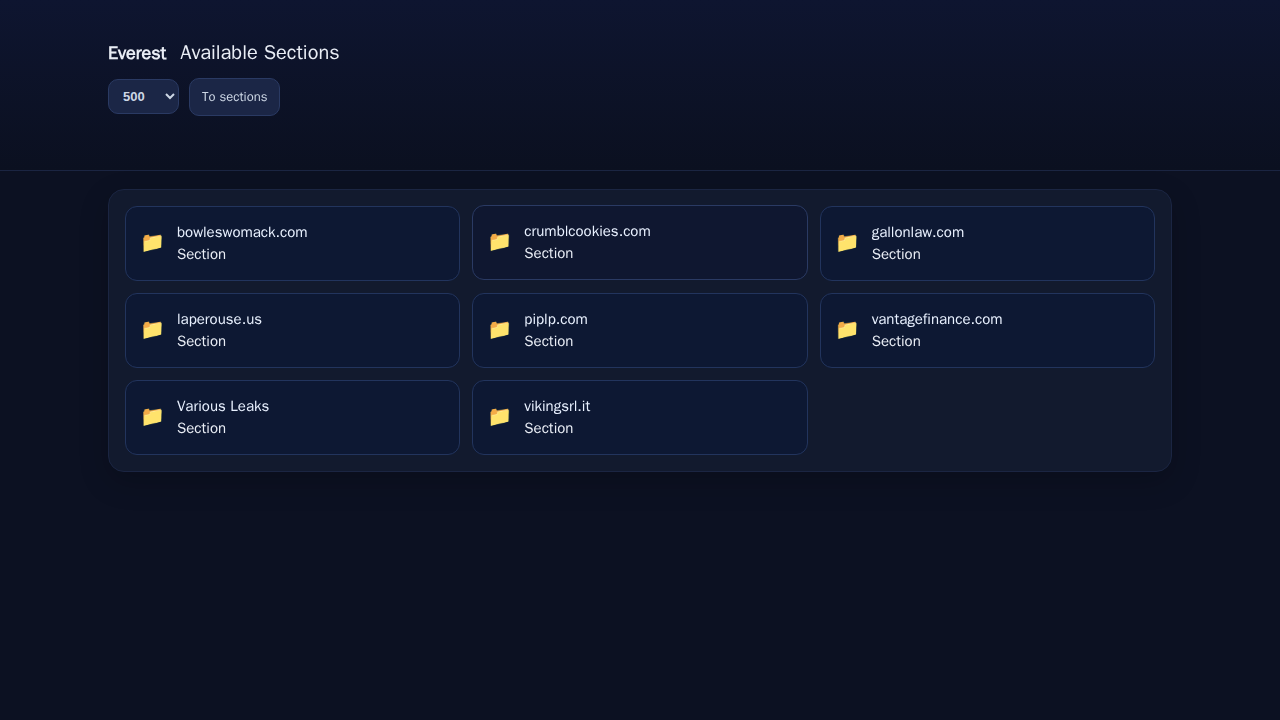Open the vikingsrl.it section

640,417
